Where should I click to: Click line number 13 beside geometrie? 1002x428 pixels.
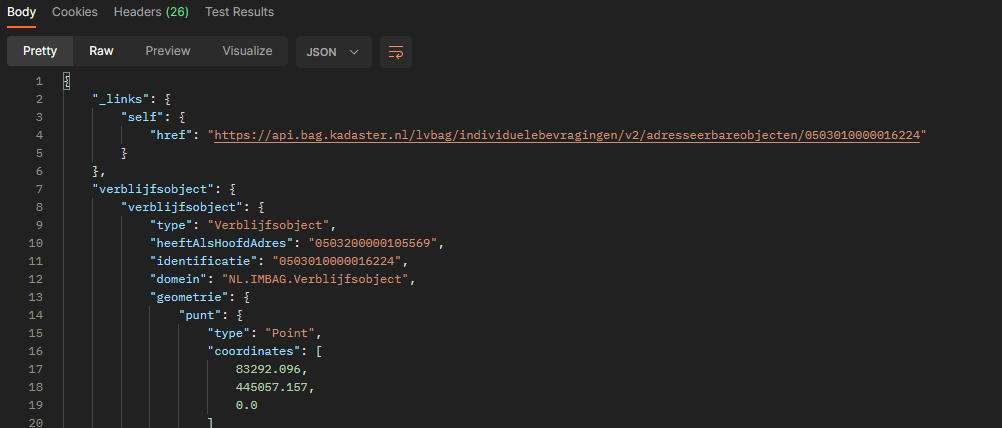point(38,296)
